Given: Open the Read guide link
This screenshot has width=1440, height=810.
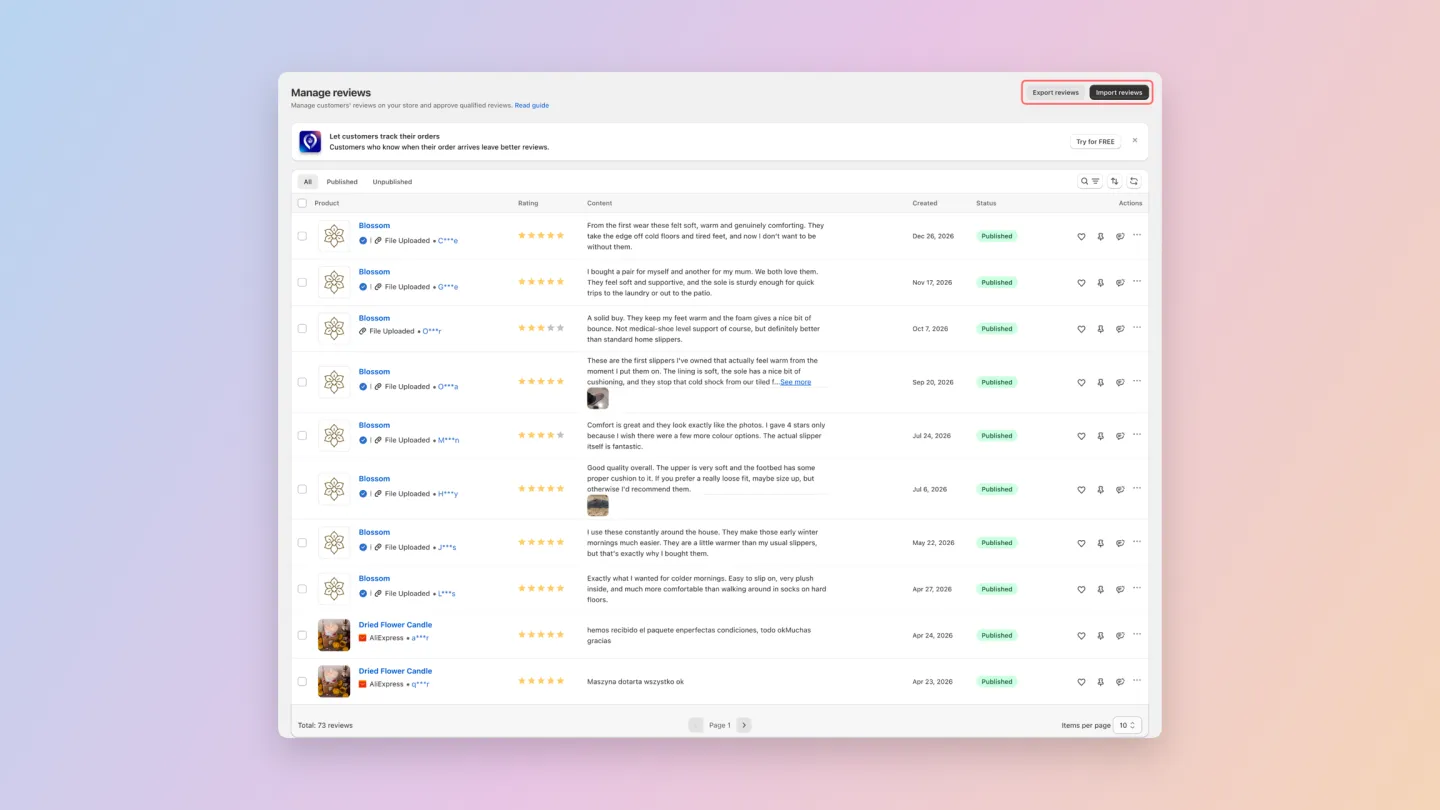Looking at the screenshot, I should (532, 105).
